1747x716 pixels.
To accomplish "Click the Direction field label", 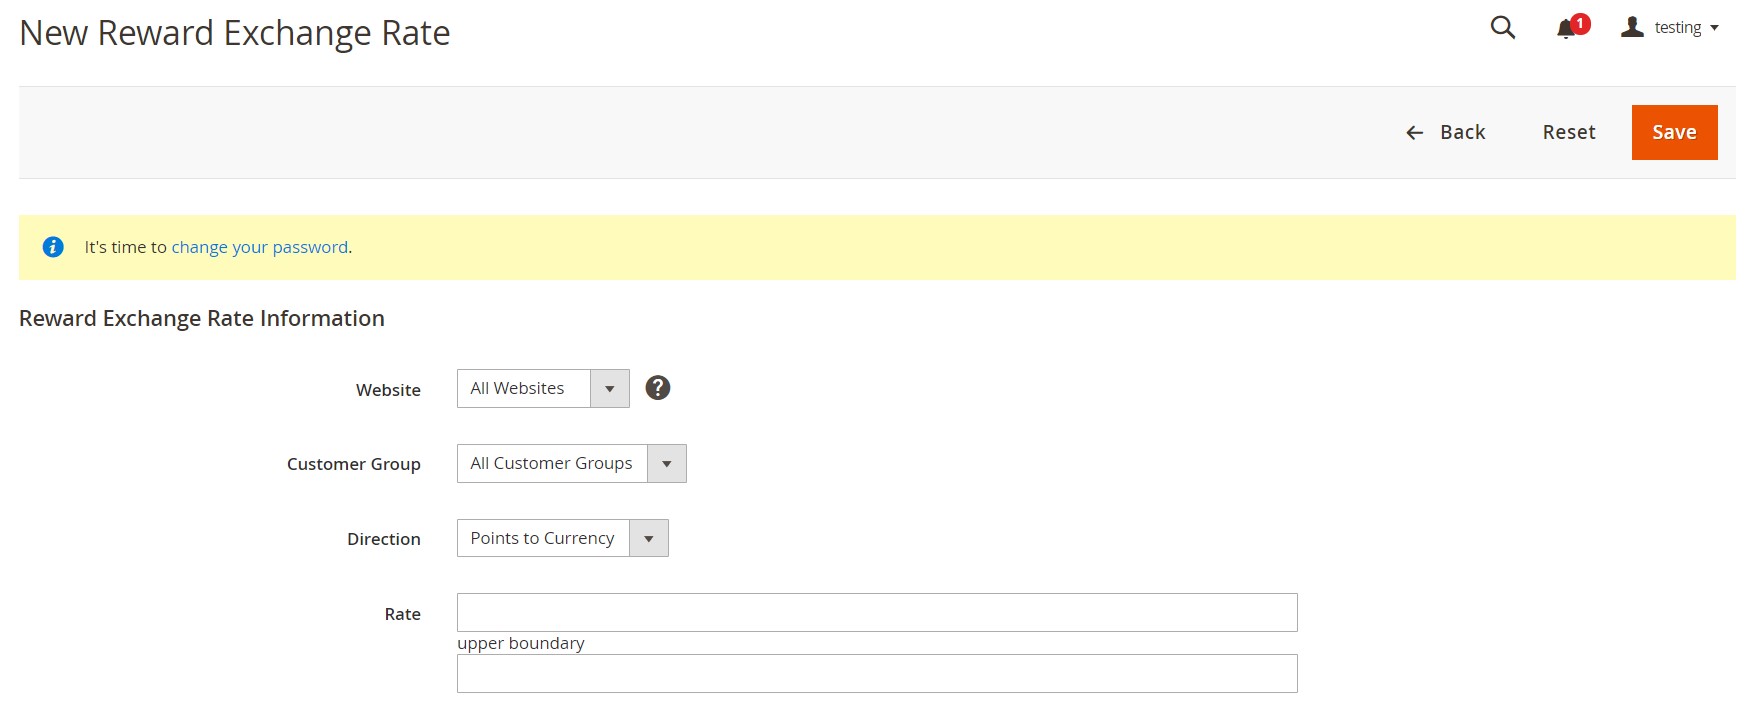I will tap(383, 539).
